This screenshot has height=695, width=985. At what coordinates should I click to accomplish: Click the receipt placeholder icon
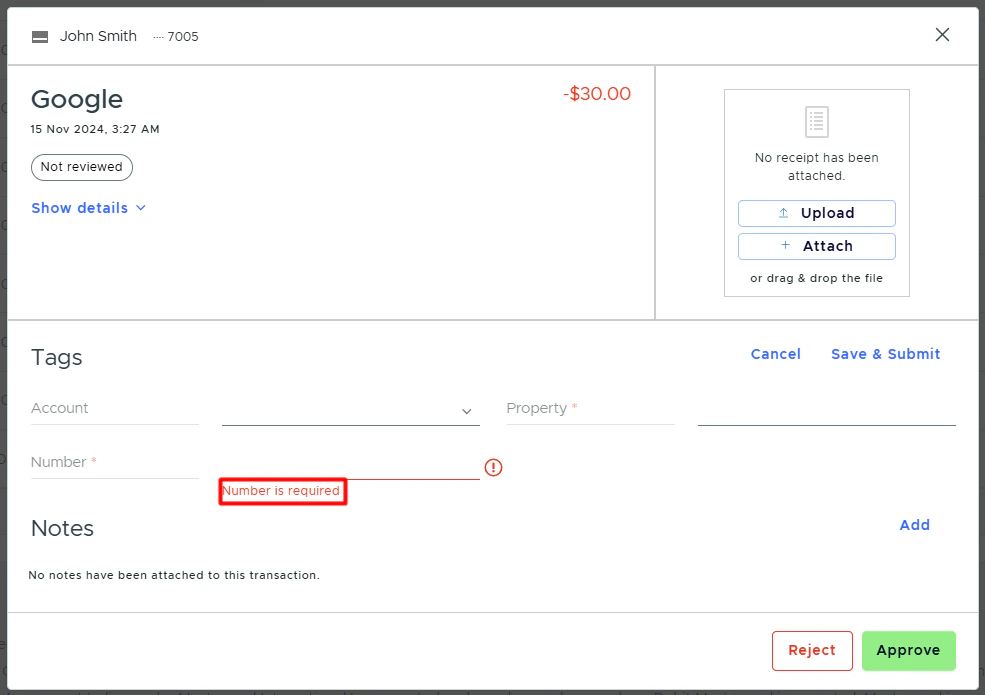tap(816, 121)
